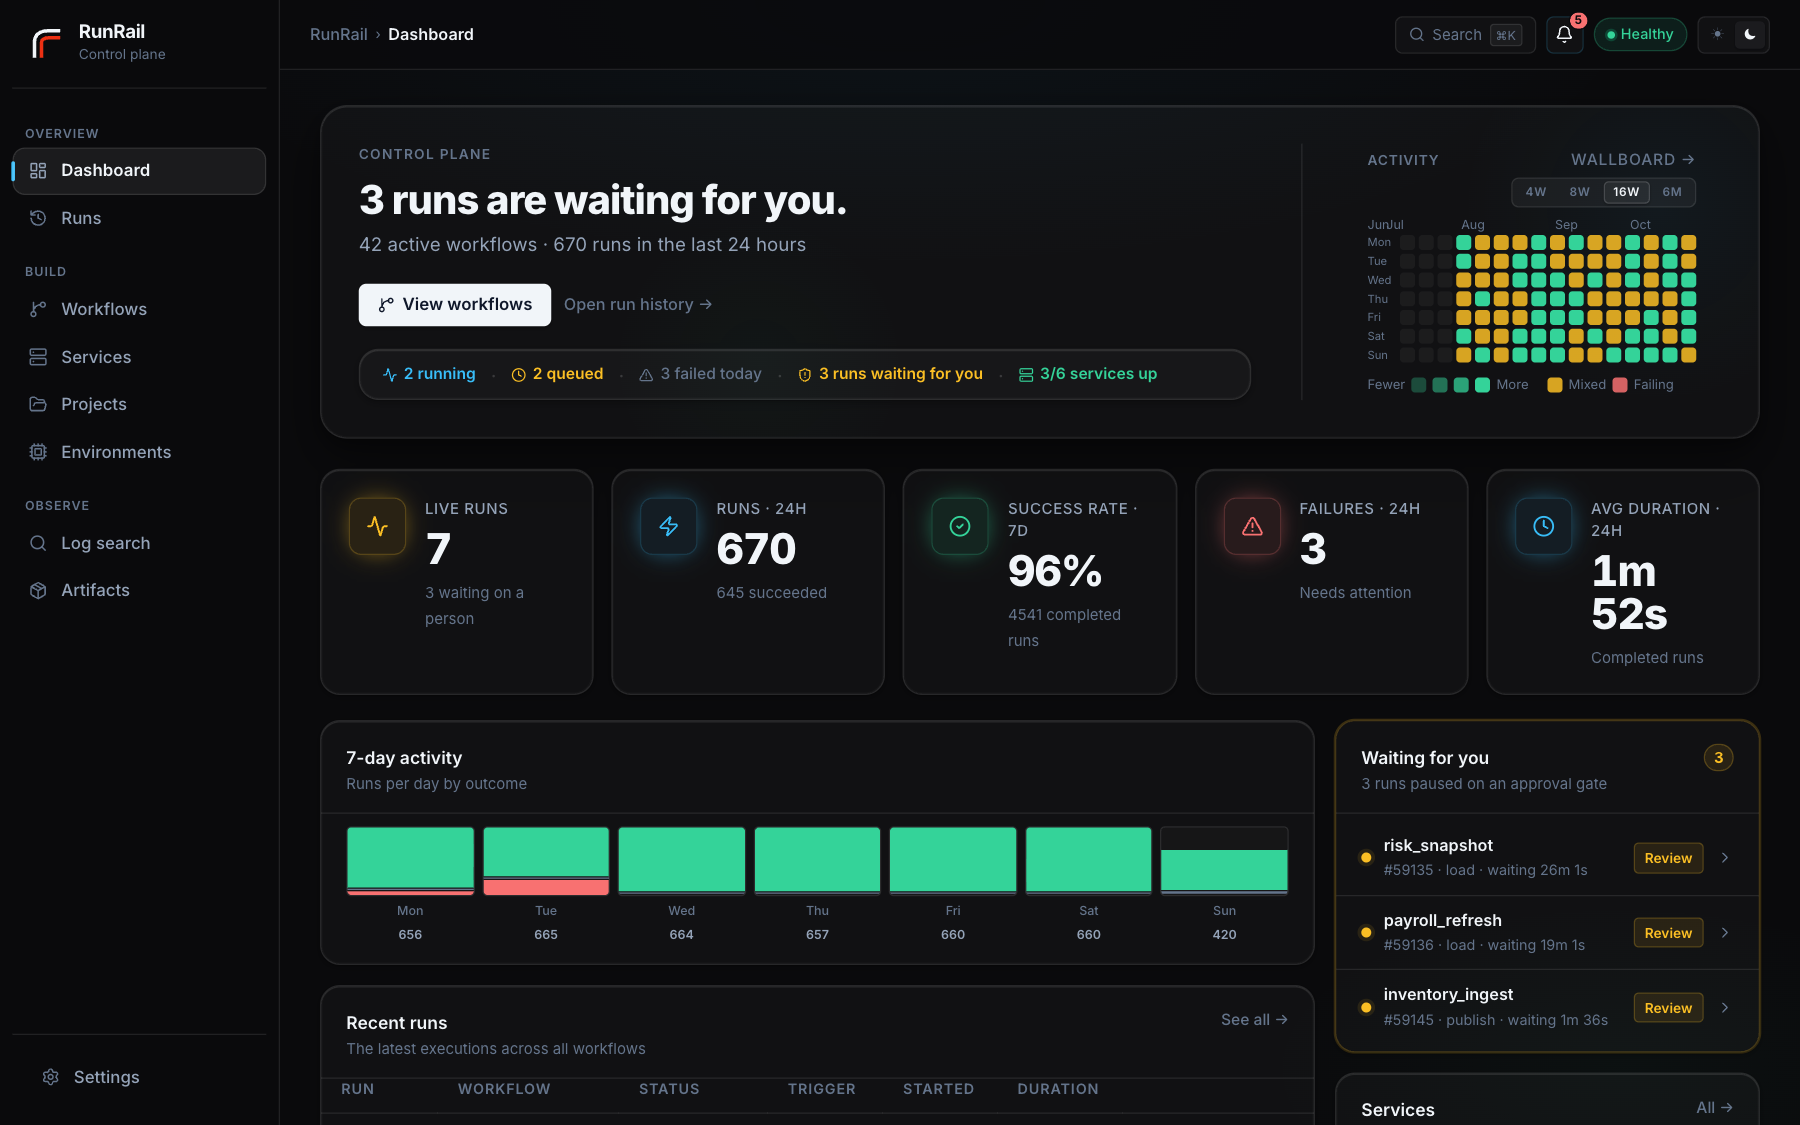
Task: Open Log search magnifier icon
Action: coord(38,543)
